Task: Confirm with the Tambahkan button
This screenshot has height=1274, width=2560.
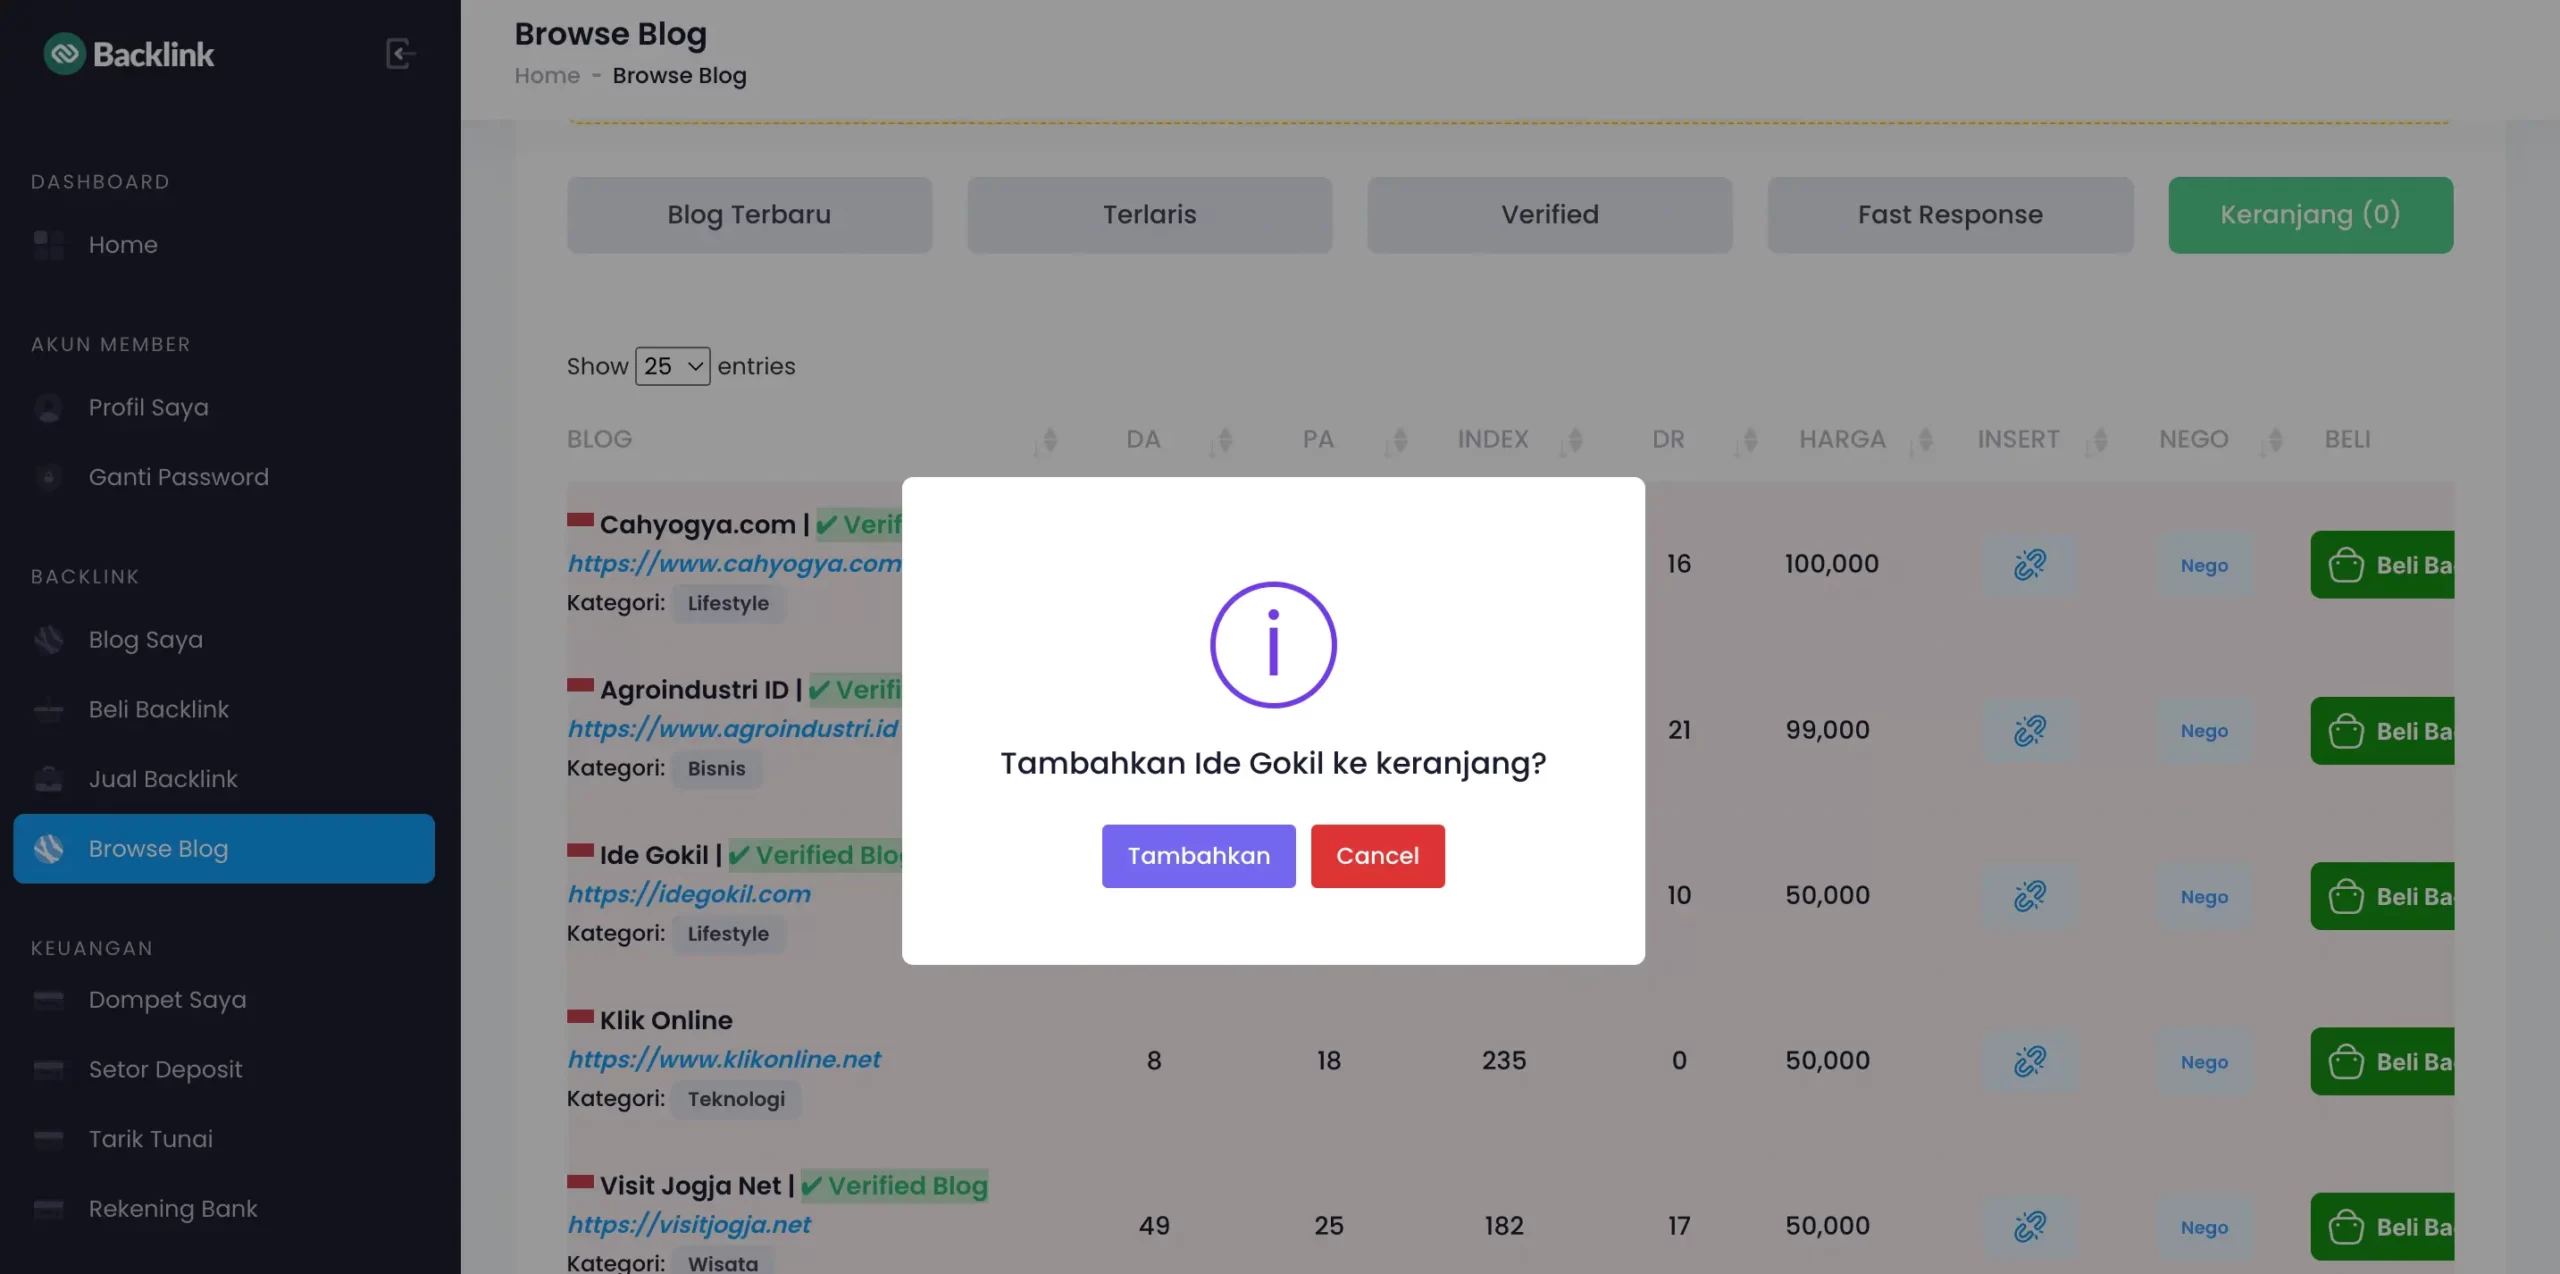Action: pyautogui.click(x=1198, y=855)
